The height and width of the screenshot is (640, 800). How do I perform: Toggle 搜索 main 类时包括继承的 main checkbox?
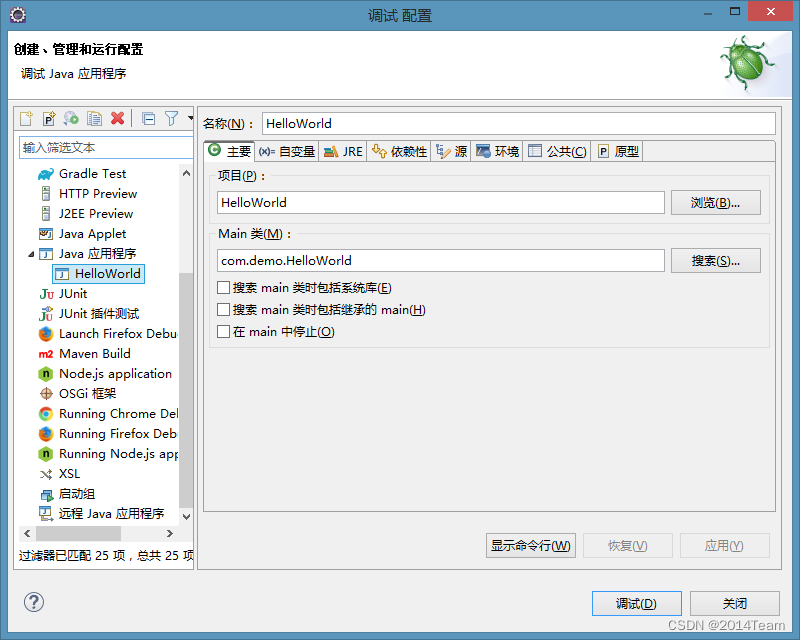coord(224,310)
